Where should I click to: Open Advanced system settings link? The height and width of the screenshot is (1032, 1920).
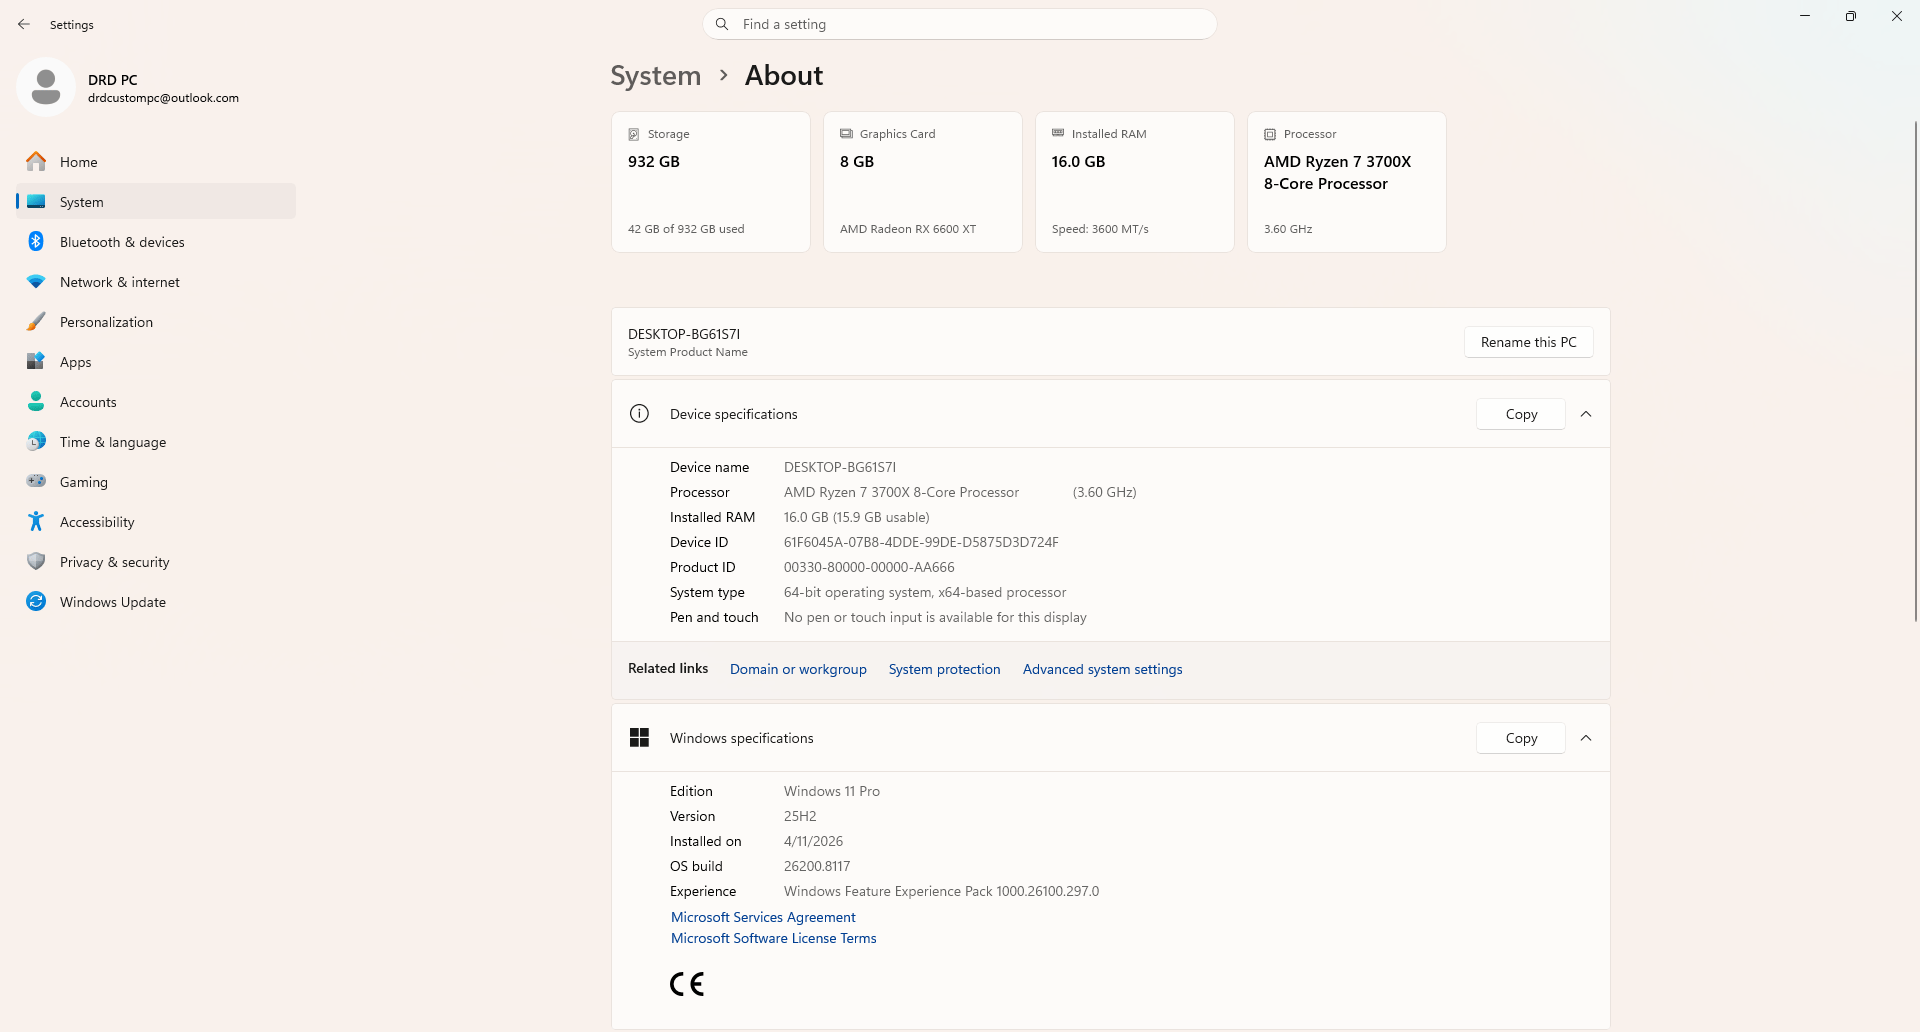coord(1102,669)
